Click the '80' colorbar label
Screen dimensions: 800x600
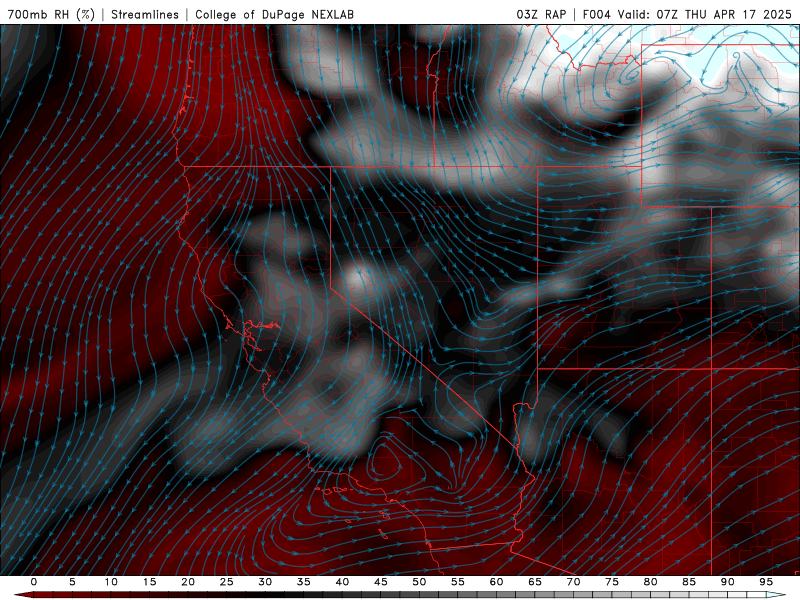pyautogui.click(x=650, y=582)
